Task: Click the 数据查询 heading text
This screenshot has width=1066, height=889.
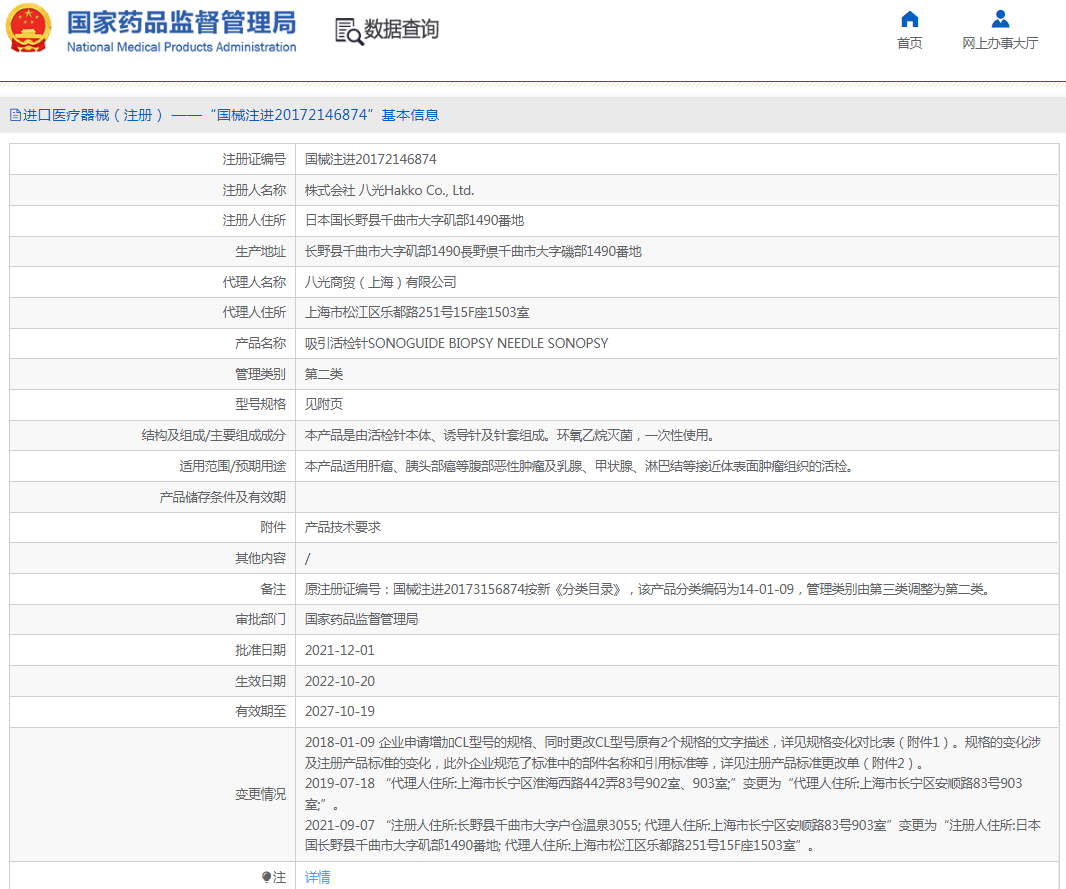Action: coord(402,30)
